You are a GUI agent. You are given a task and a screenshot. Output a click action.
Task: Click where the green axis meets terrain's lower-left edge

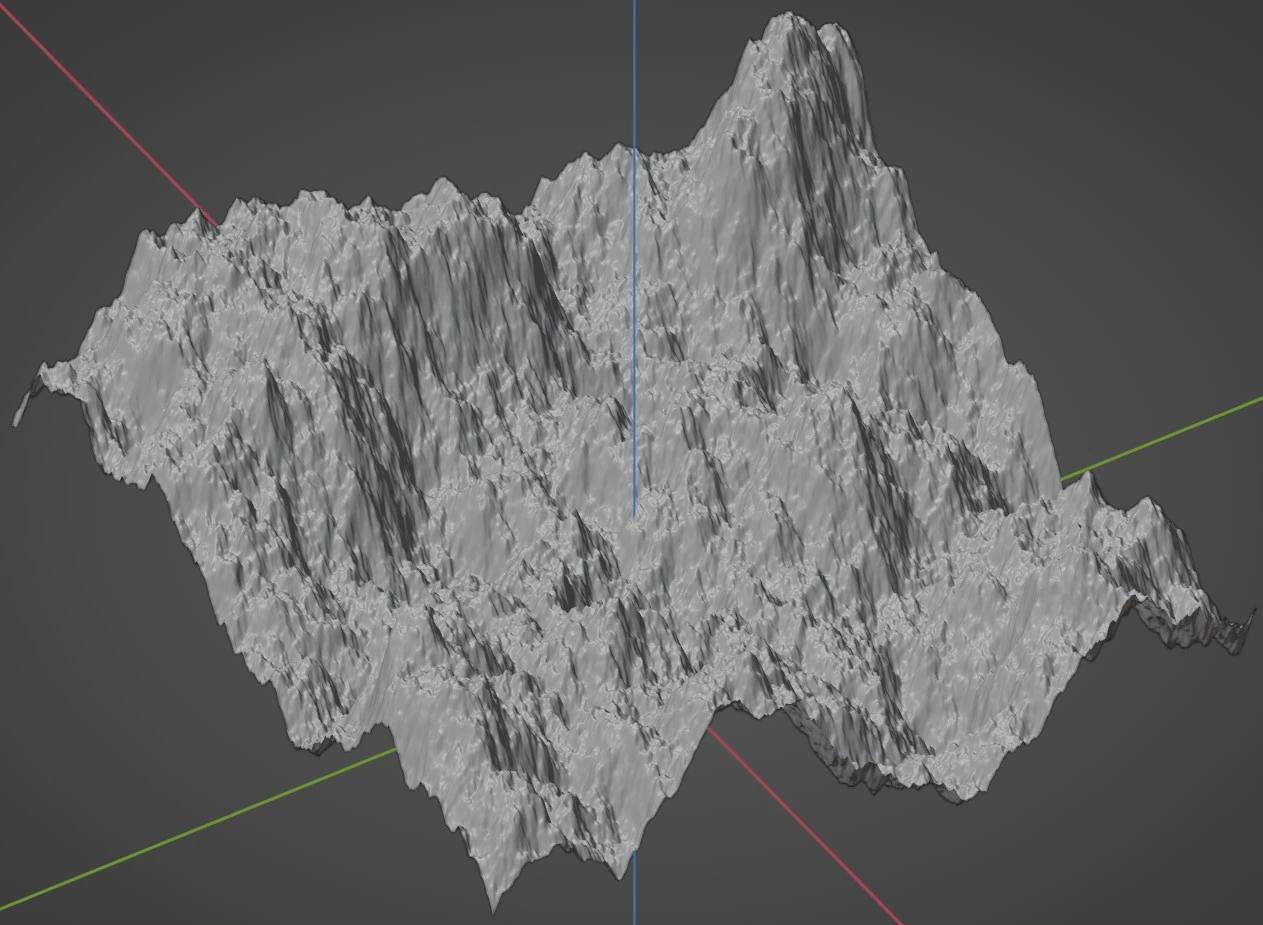pyautogui.click(x=395, y=751)
